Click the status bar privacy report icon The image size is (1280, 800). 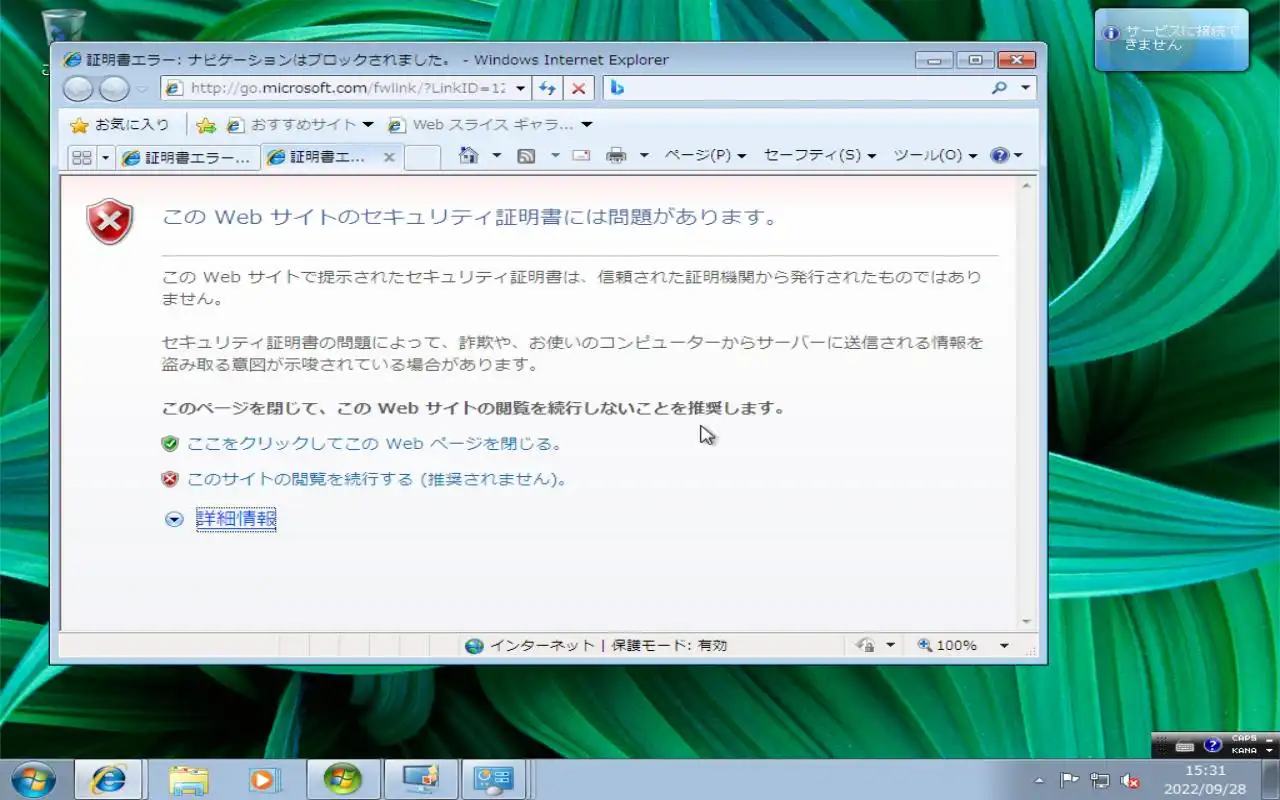click(x=866, y=646)
